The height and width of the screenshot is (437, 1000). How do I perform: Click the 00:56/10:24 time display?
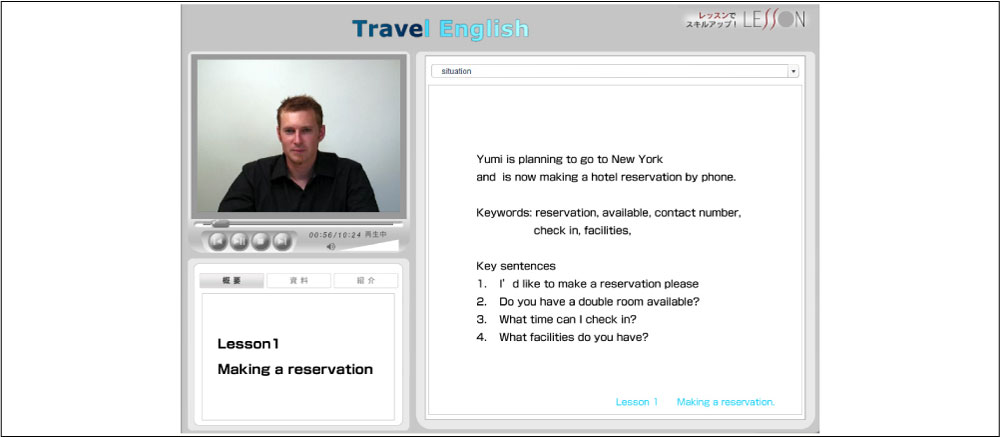click(x=335, y=235)
